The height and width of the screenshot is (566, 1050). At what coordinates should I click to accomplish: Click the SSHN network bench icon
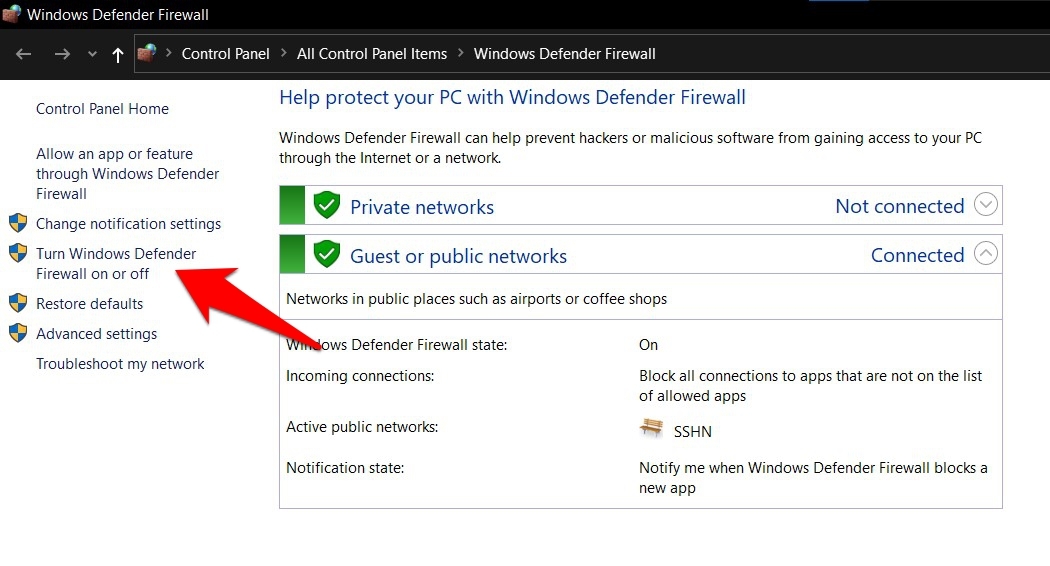[651, 427]
